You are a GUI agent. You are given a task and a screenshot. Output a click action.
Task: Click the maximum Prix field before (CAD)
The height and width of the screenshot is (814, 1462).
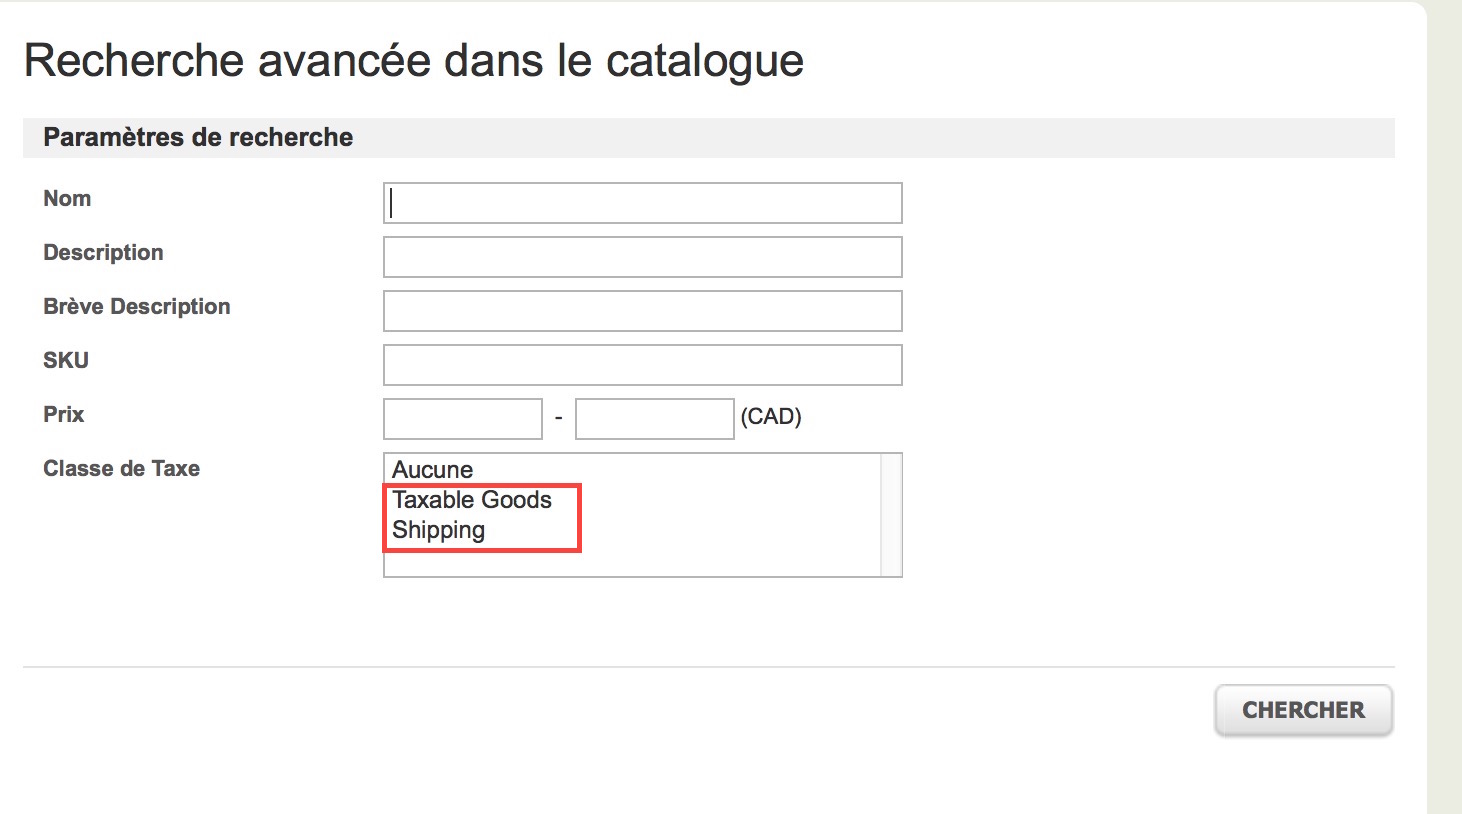click(655, 419)
